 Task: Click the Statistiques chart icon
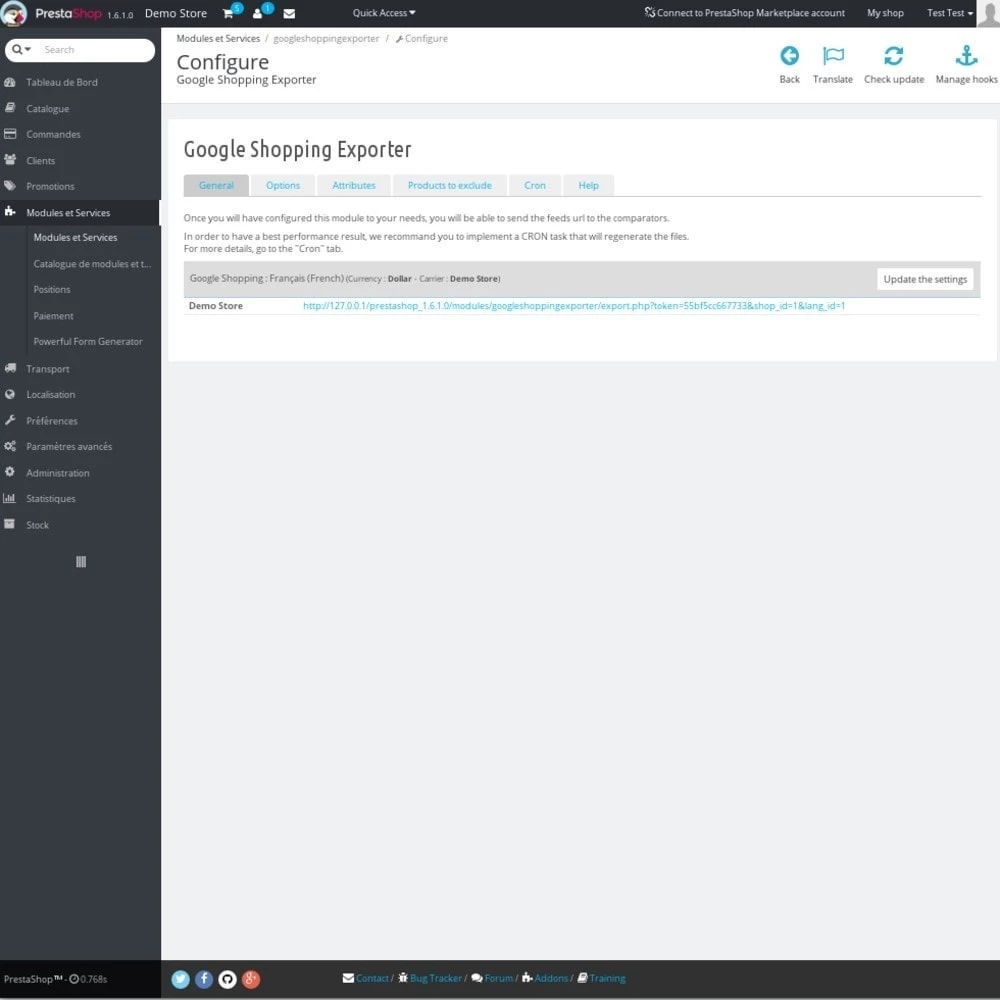[x=9, y=498]
